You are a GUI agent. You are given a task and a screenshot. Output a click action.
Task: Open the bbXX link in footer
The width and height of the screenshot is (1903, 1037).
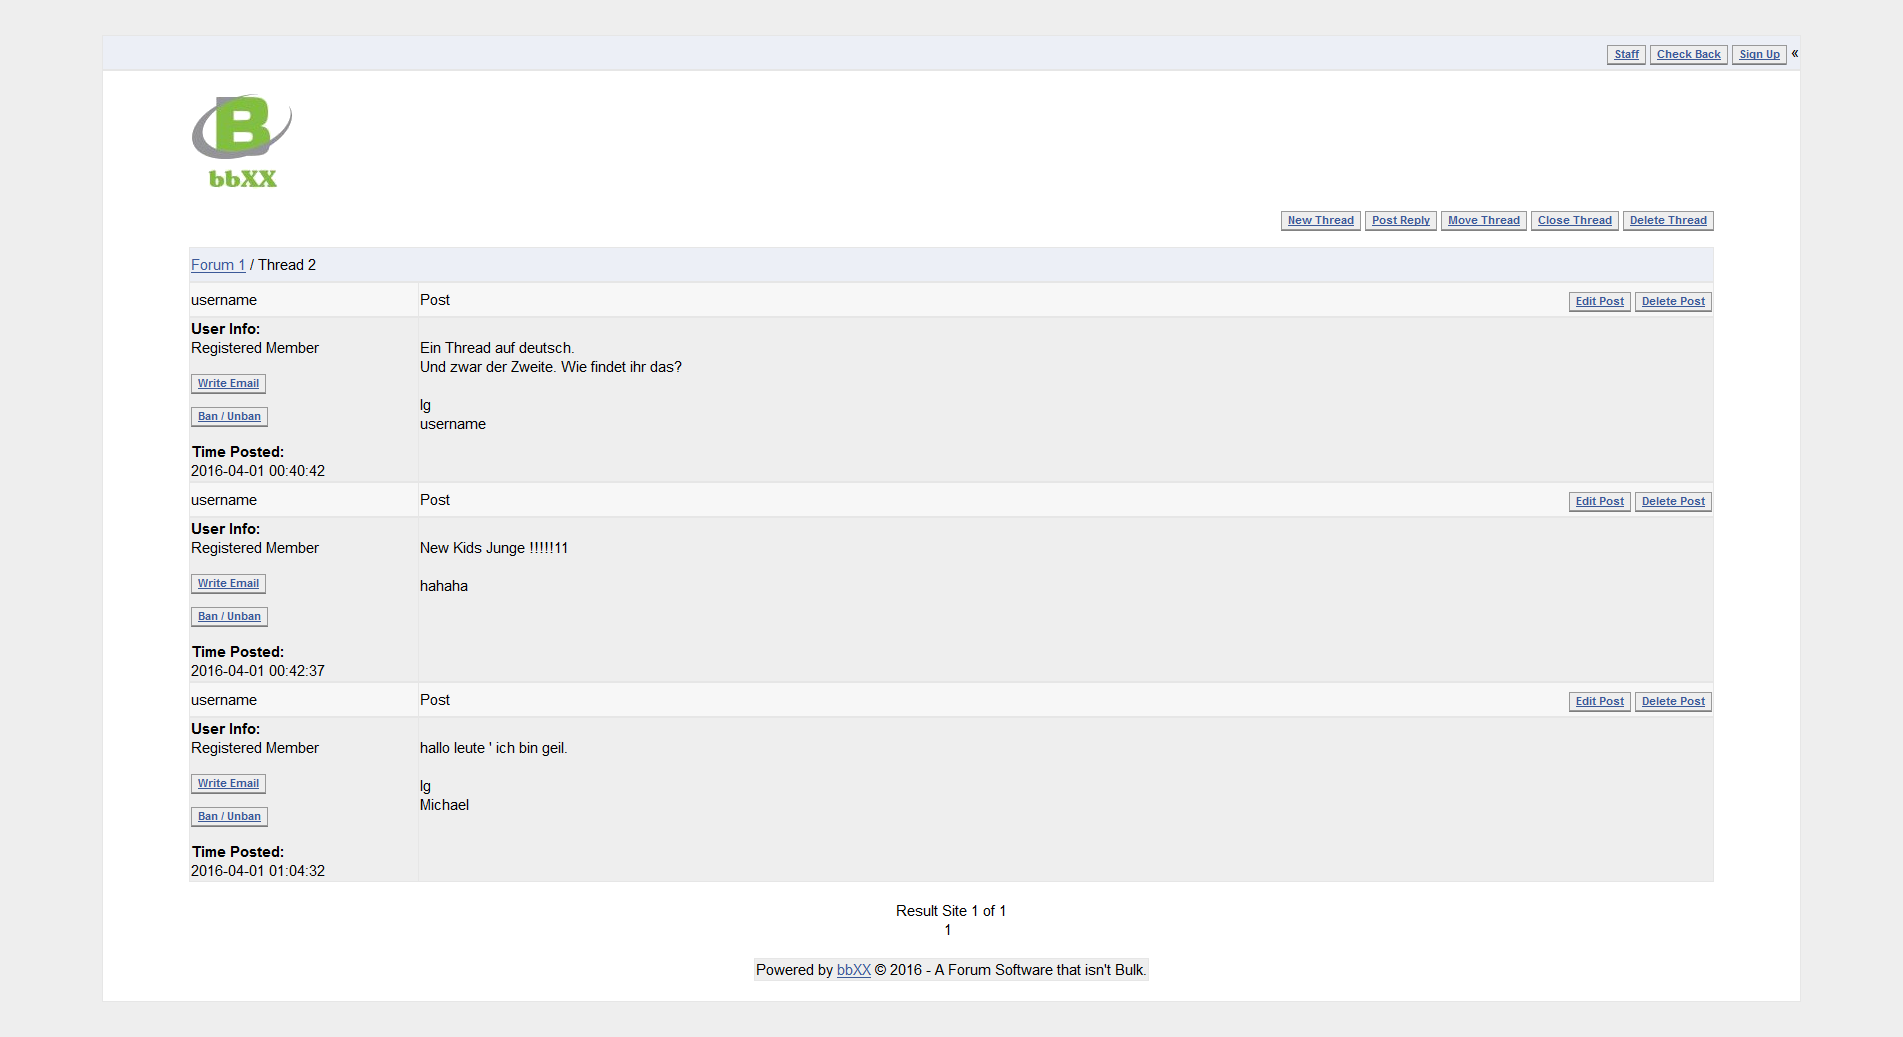pos(853,970)
